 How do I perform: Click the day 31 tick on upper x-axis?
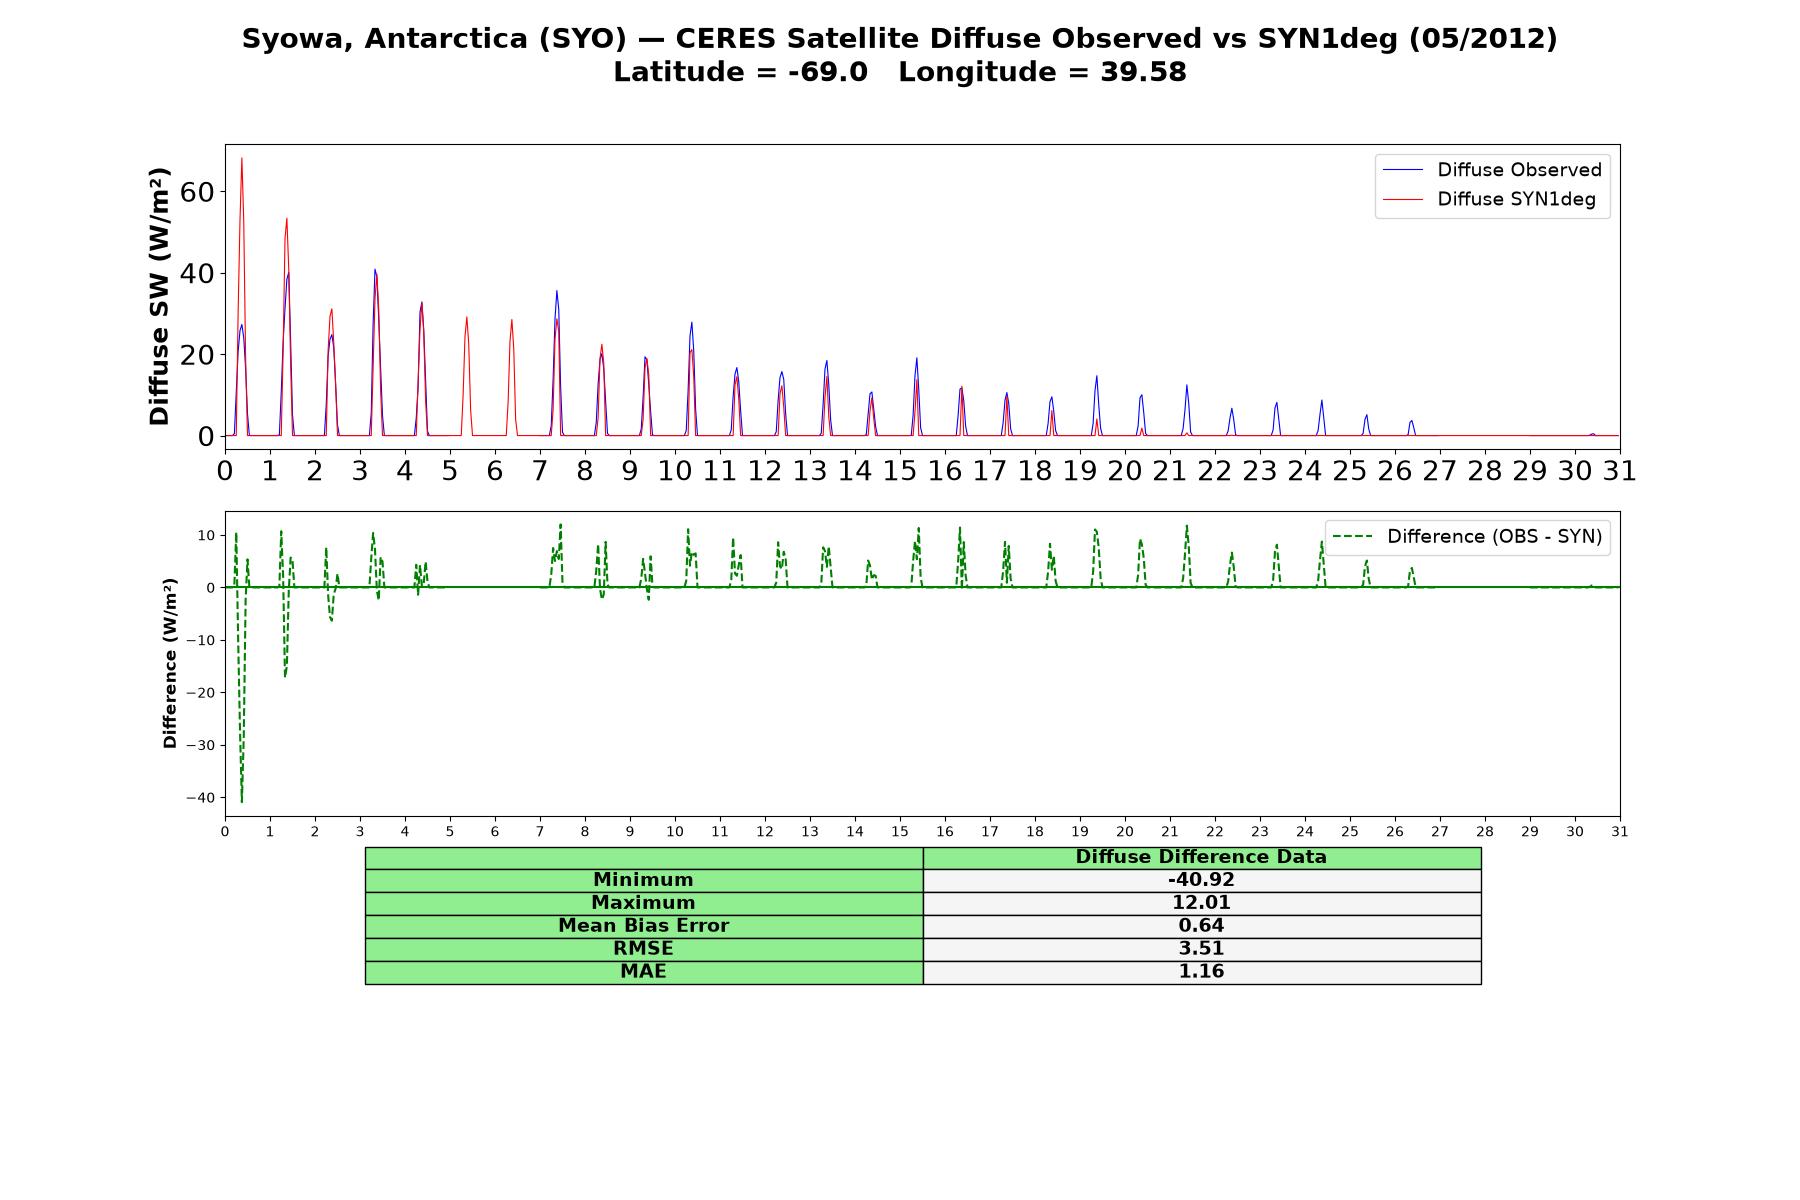pos(1619,470)
